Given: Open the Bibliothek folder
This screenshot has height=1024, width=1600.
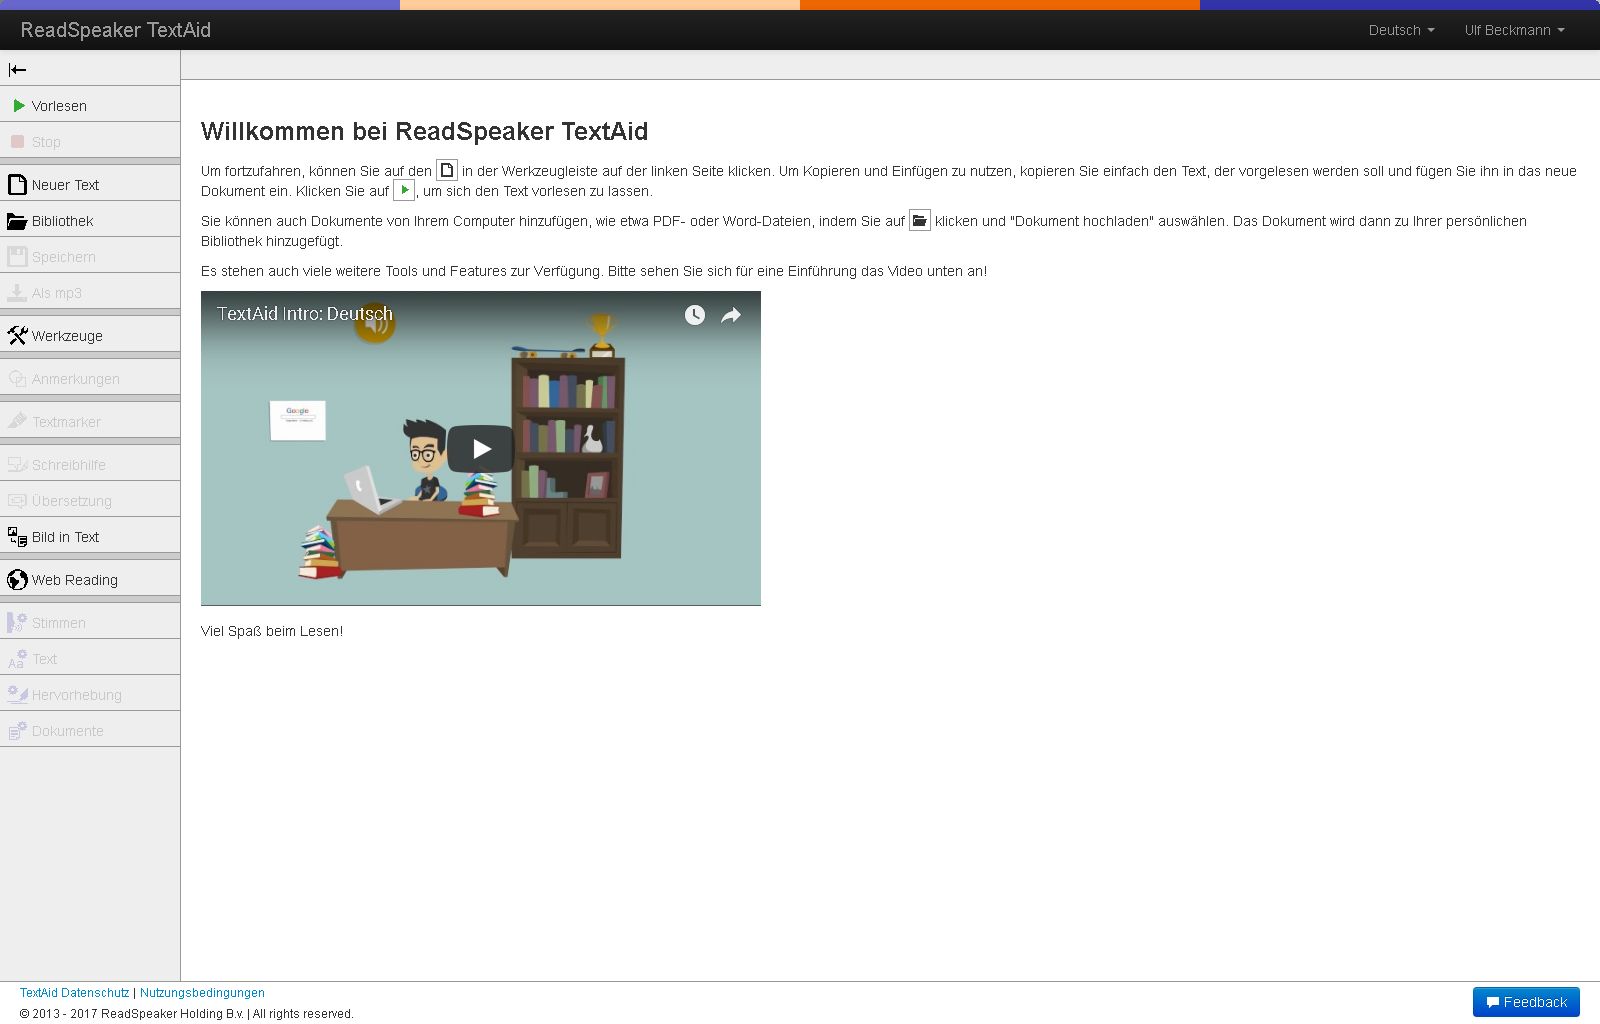Looking at the screenshot, I should [x=90, y=220].
